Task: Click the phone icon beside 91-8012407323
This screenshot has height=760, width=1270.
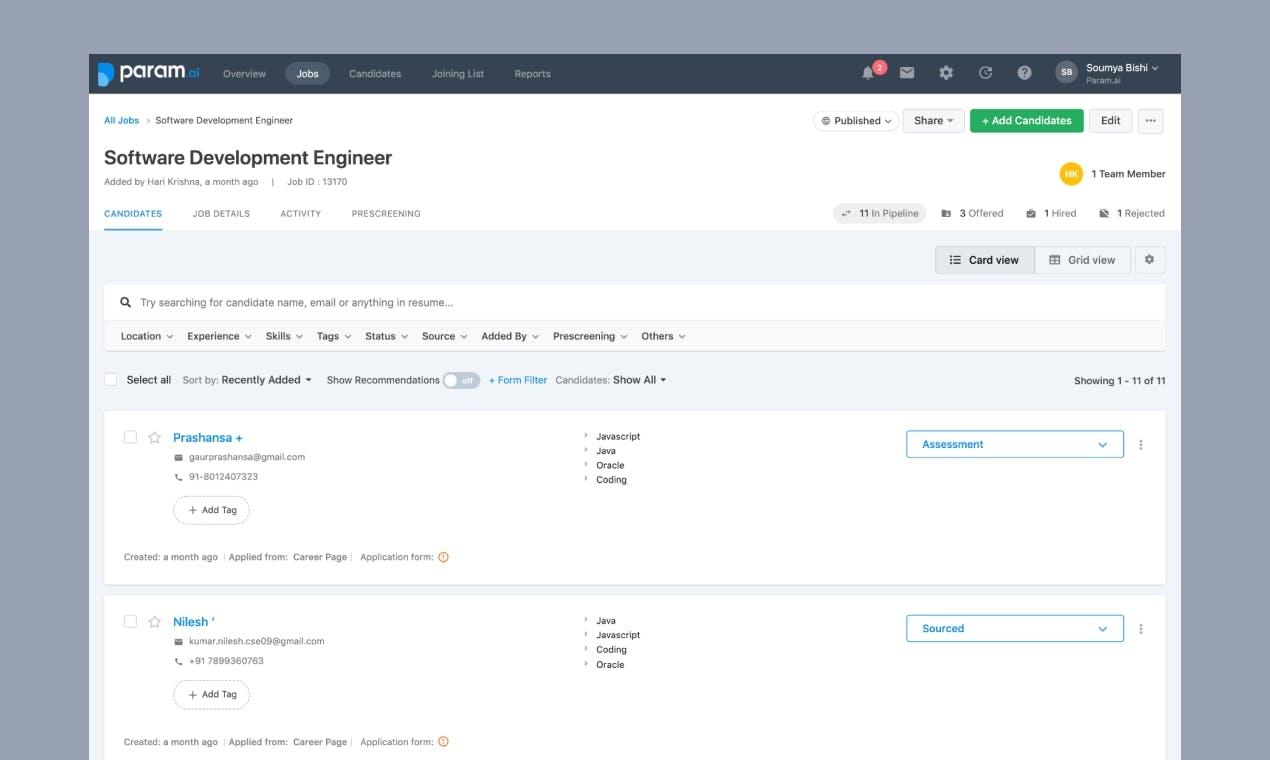Action: tap(179, 477)
